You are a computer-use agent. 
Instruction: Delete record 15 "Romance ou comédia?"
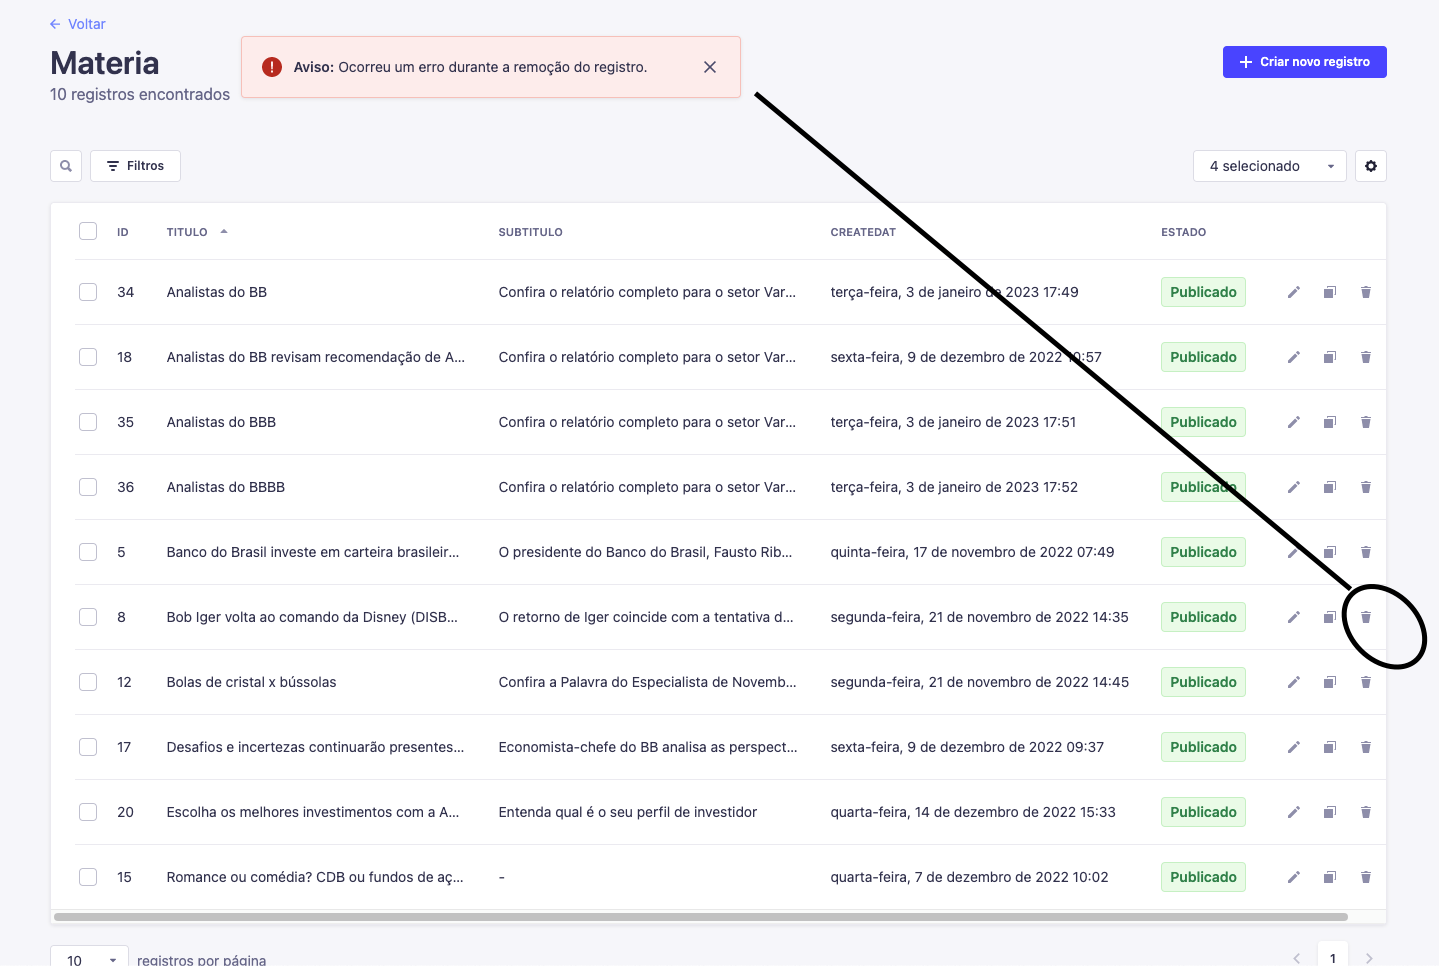[1365, 877]
